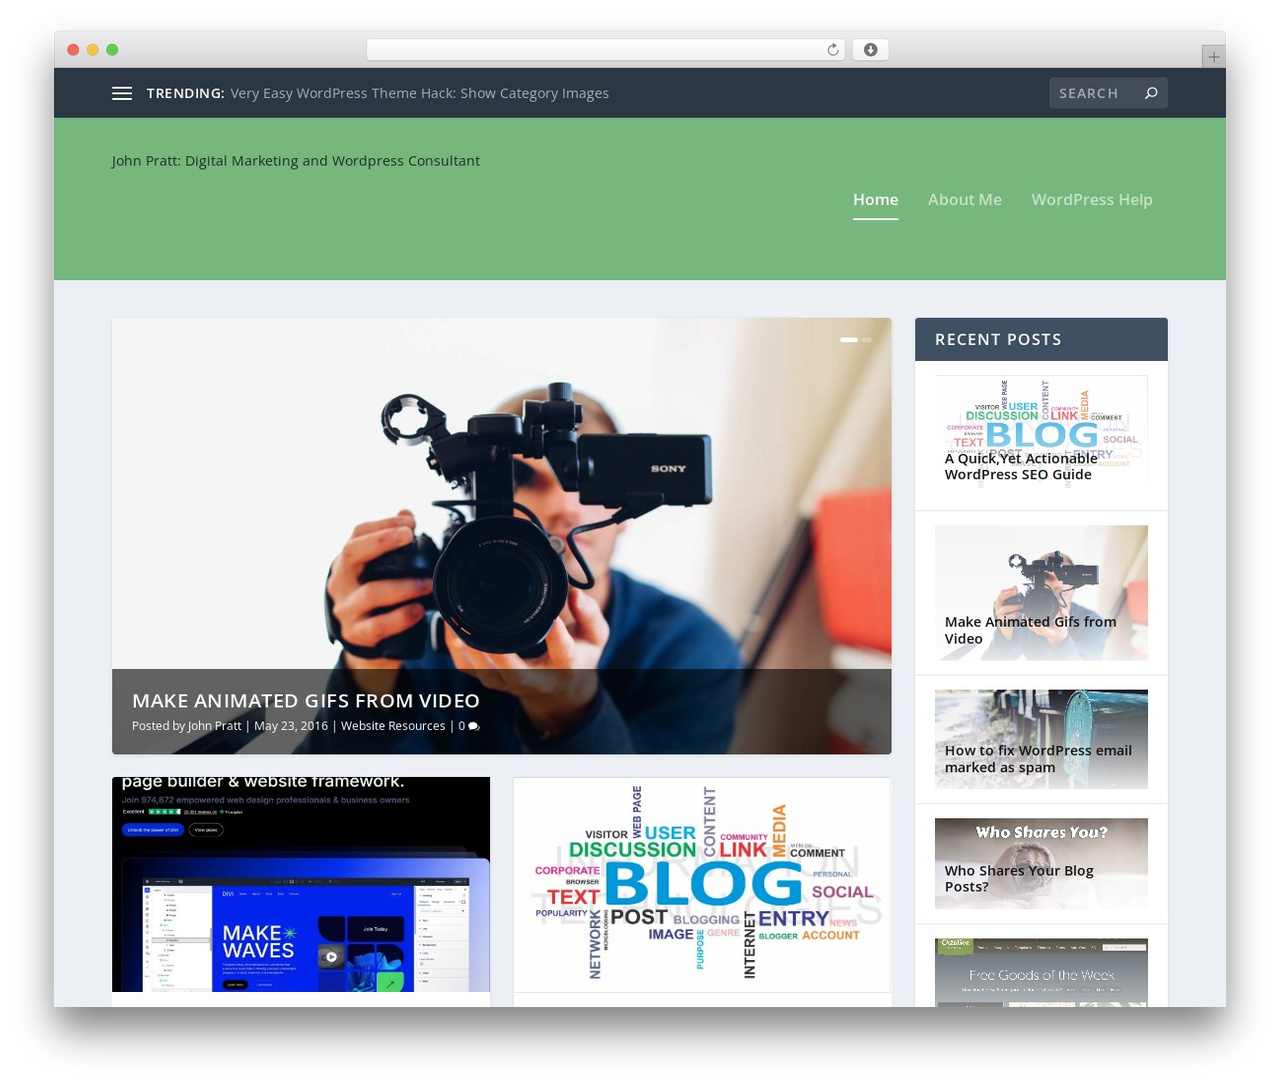Select second slider indicator dot
This screenshot has width=1280, height=1084.
pos(867,340)
